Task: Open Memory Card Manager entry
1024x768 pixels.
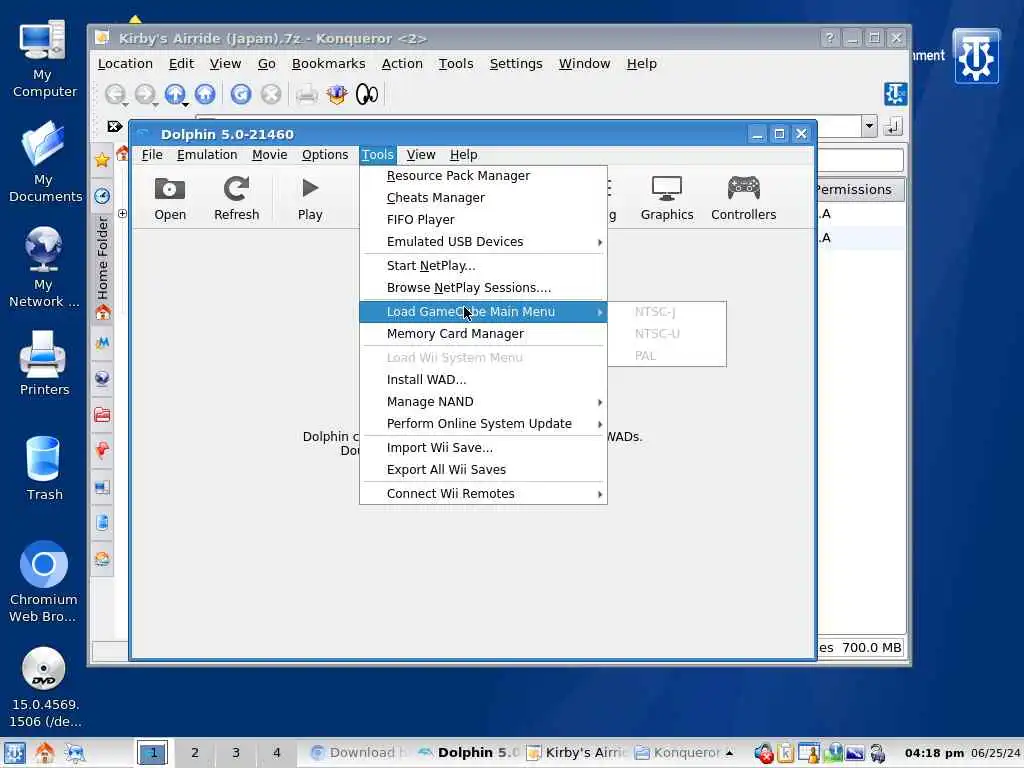Action: coord(483,334)
